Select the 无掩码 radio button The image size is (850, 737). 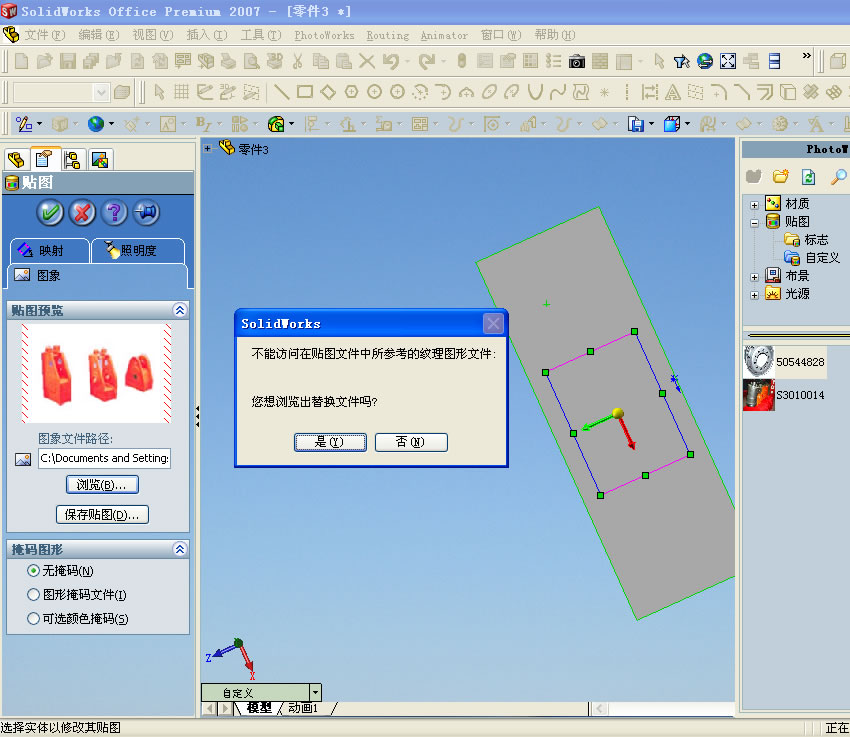tap(33, 571)
